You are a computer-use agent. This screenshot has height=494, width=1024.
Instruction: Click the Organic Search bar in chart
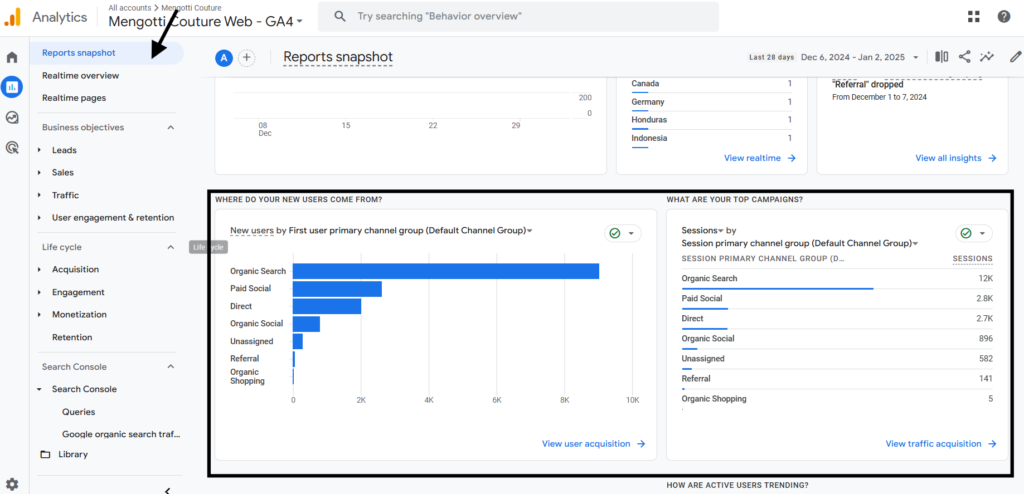click(x=446, y=271)
